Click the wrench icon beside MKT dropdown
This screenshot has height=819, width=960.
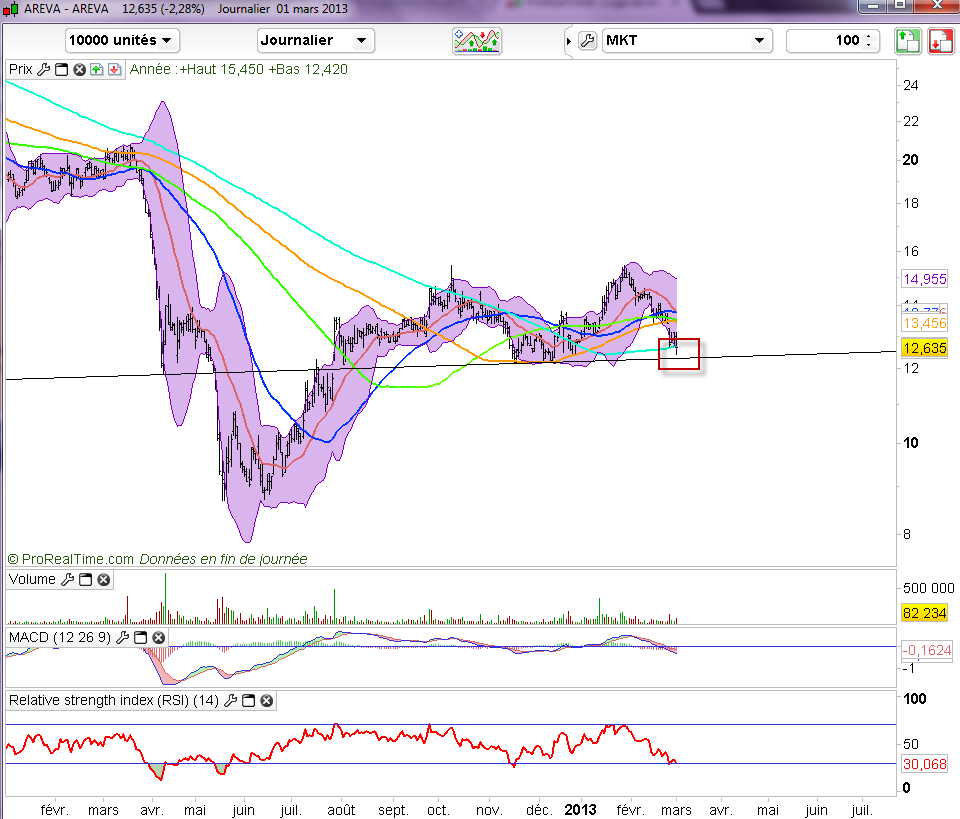coord(587,41)
